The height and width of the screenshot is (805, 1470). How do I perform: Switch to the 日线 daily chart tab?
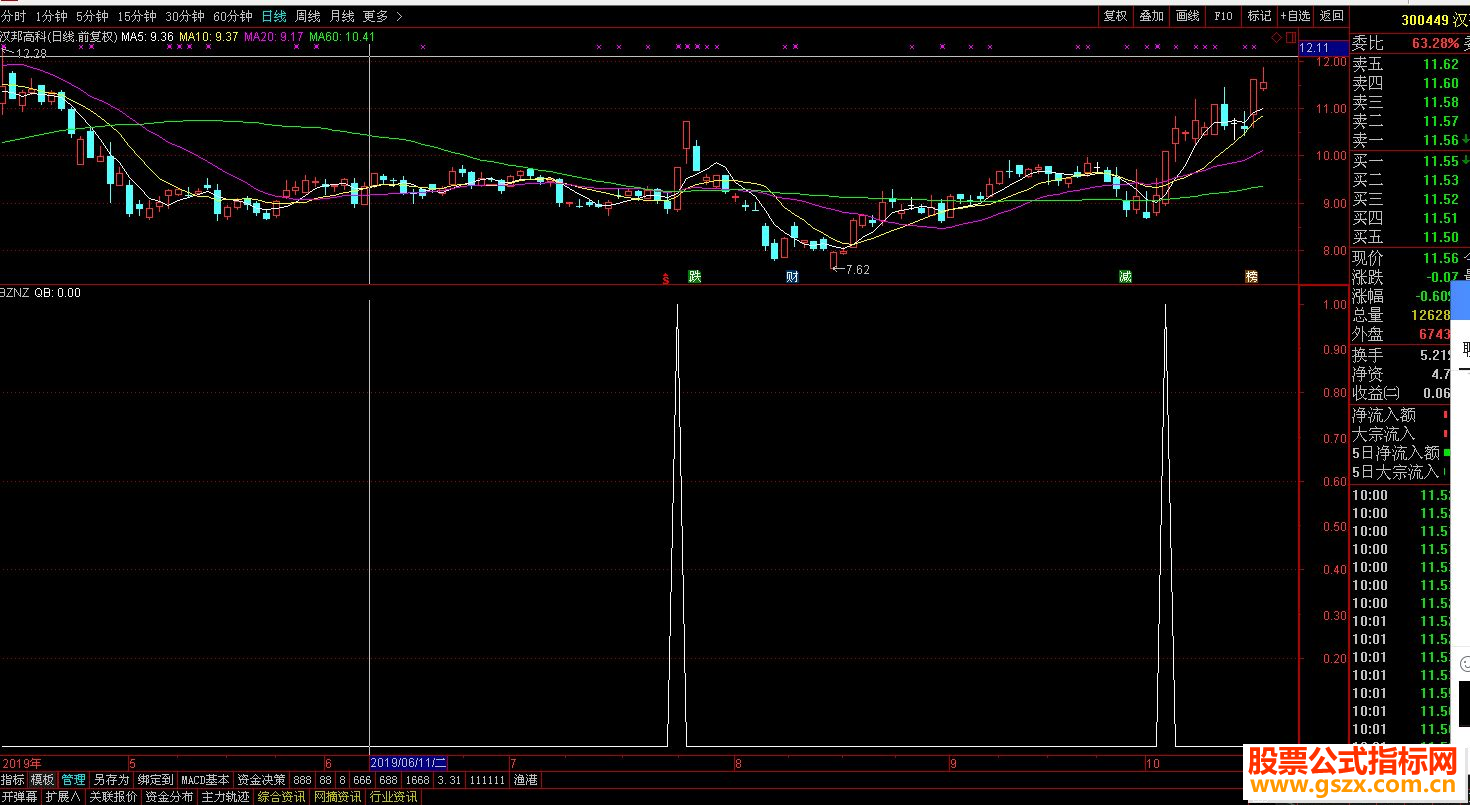pos(273,16)
